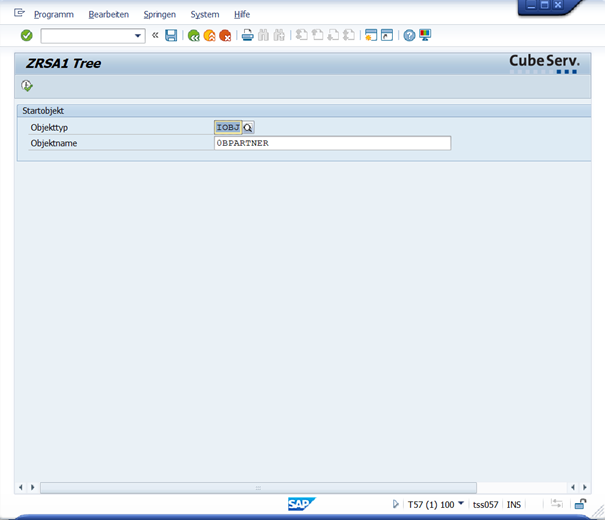This screenshot has width=605, height=520.
Task: Click the transfer arrows status bar icon
Action: (x=557, y=503)
